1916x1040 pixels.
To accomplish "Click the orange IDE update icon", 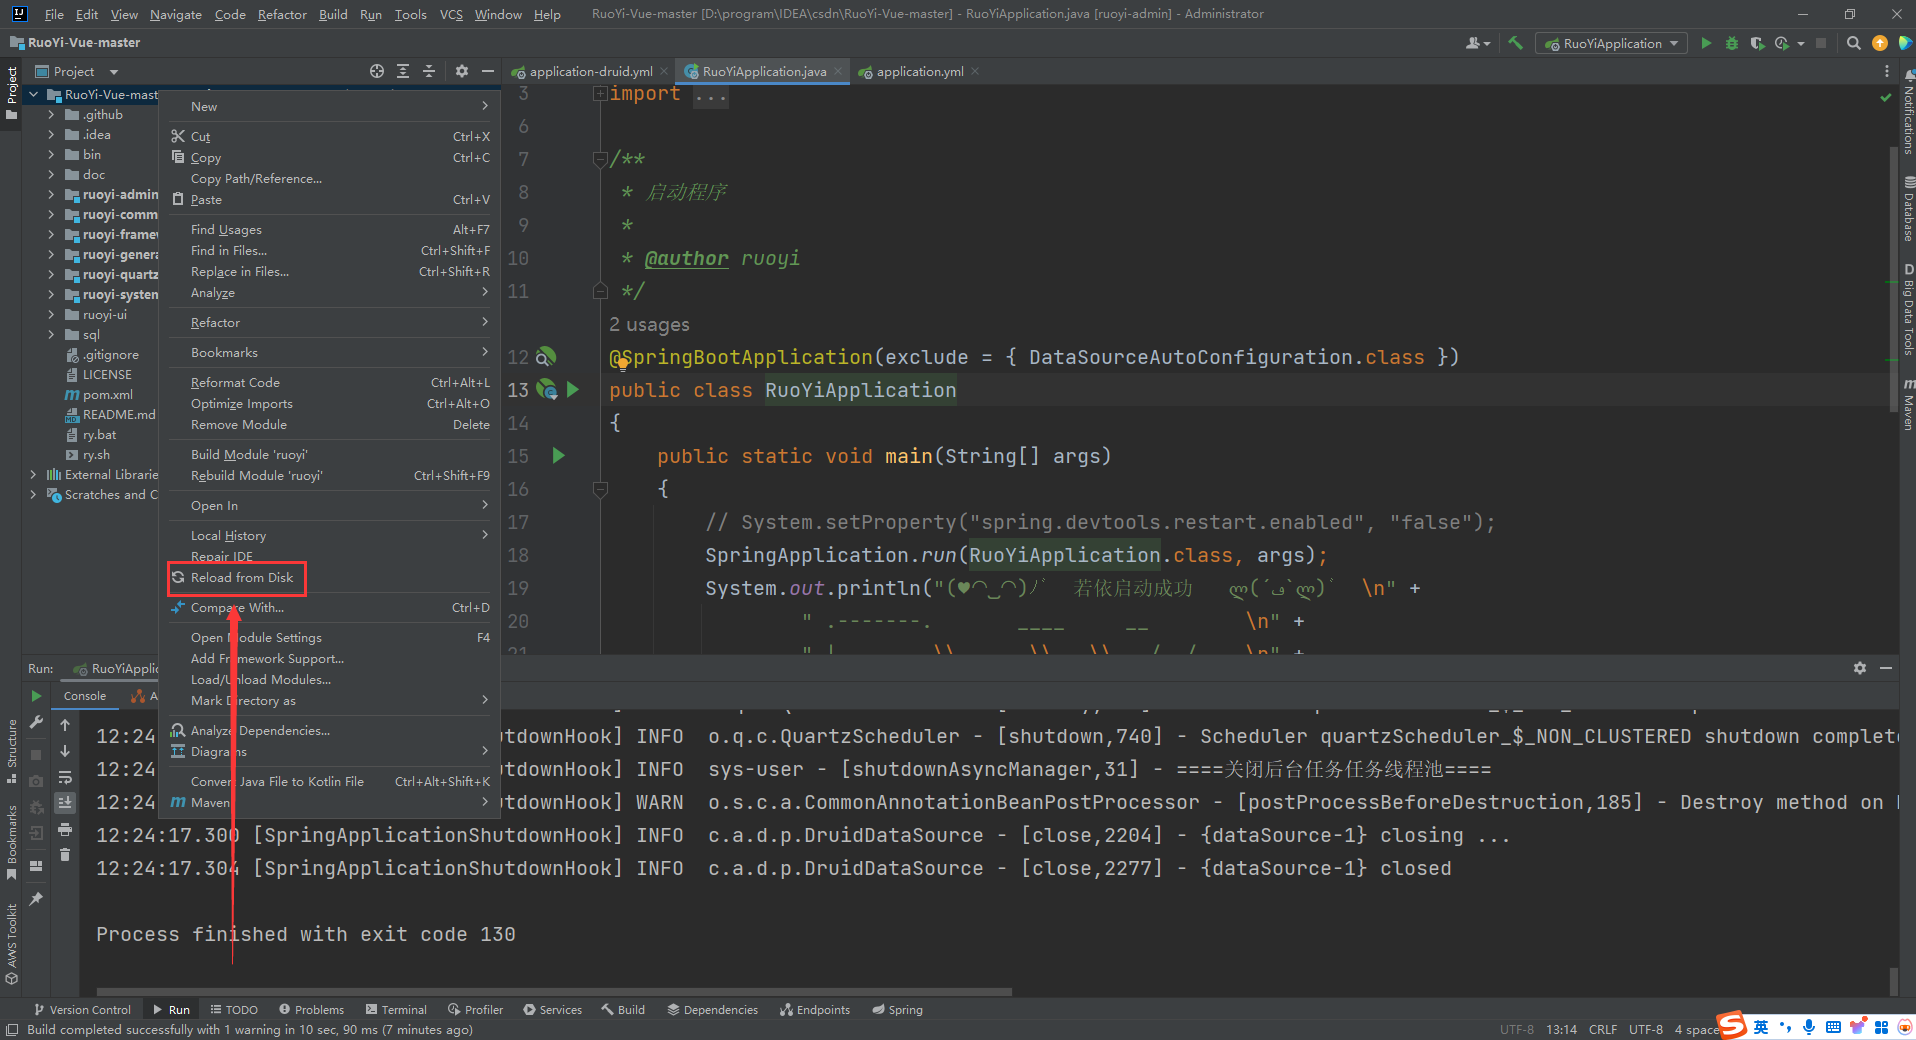I will point(1879,43).
